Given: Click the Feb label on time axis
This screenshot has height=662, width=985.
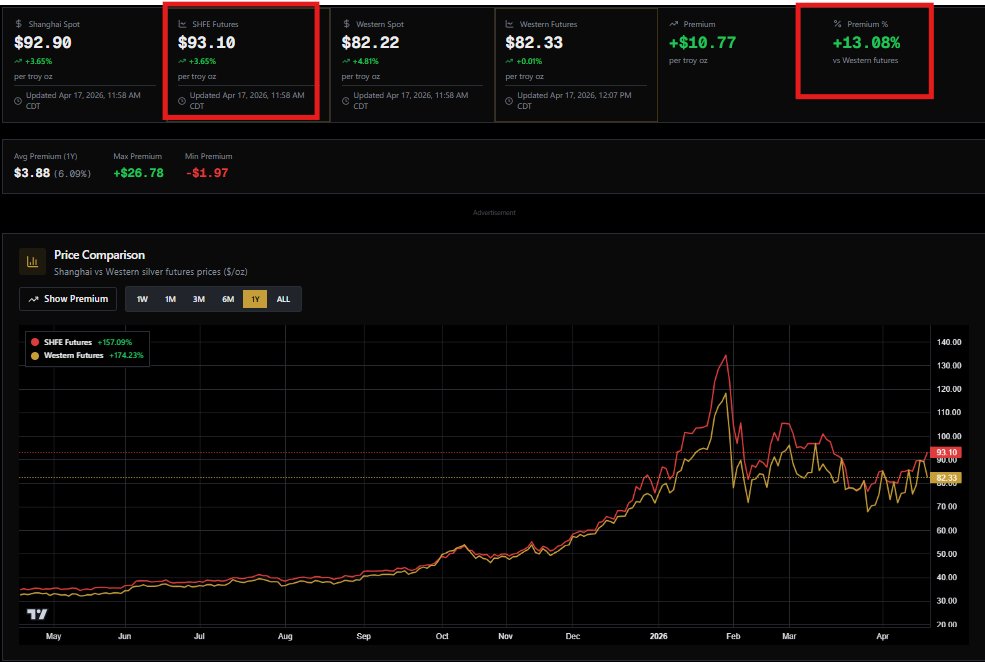Looking at the screenshot, I should (733, 636).
